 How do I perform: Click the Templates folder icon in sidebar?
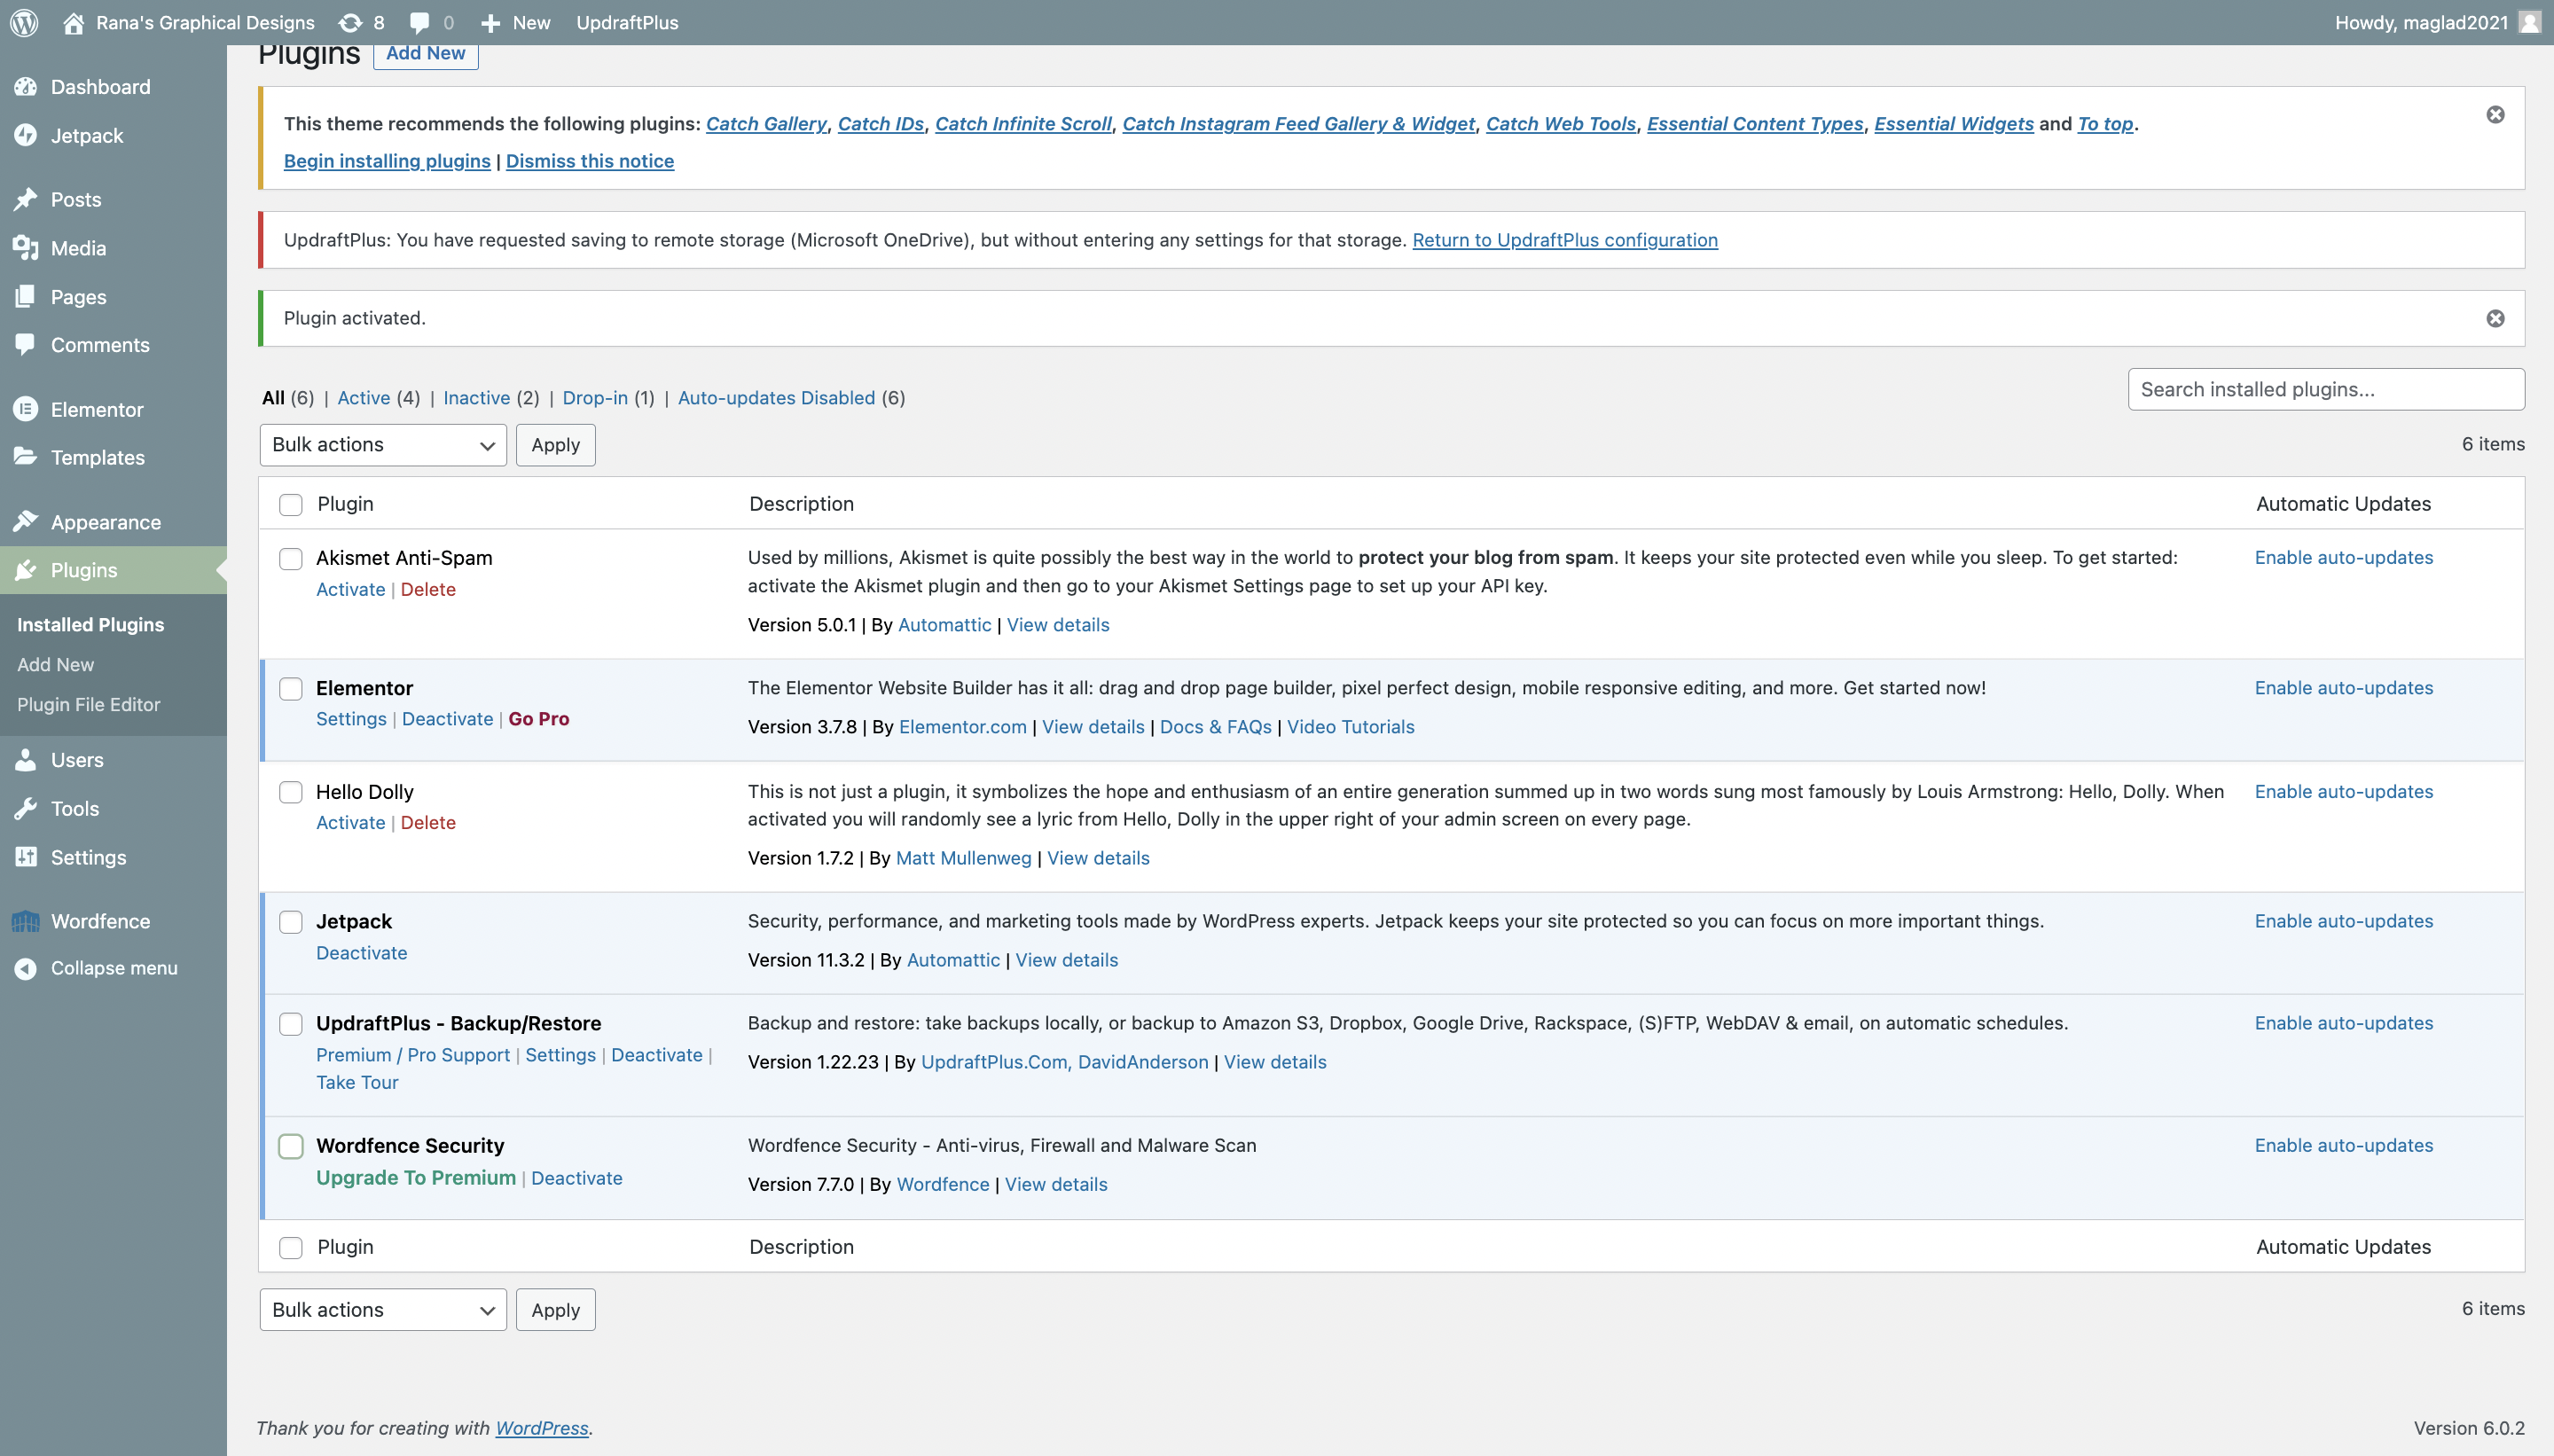click(x=26, y=457)
